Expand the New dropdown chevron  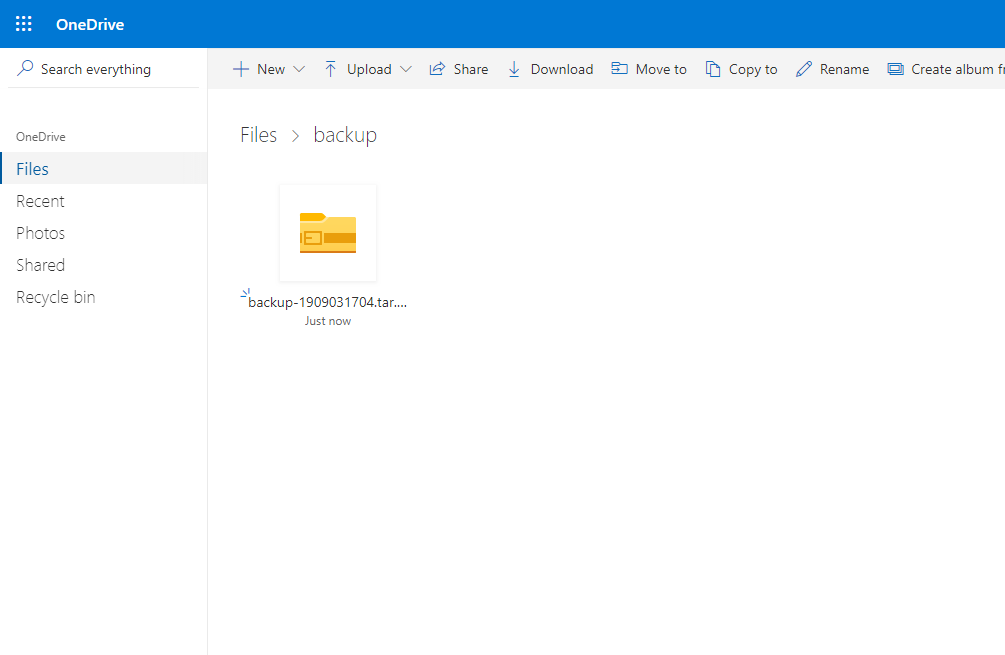pos(298,69)
